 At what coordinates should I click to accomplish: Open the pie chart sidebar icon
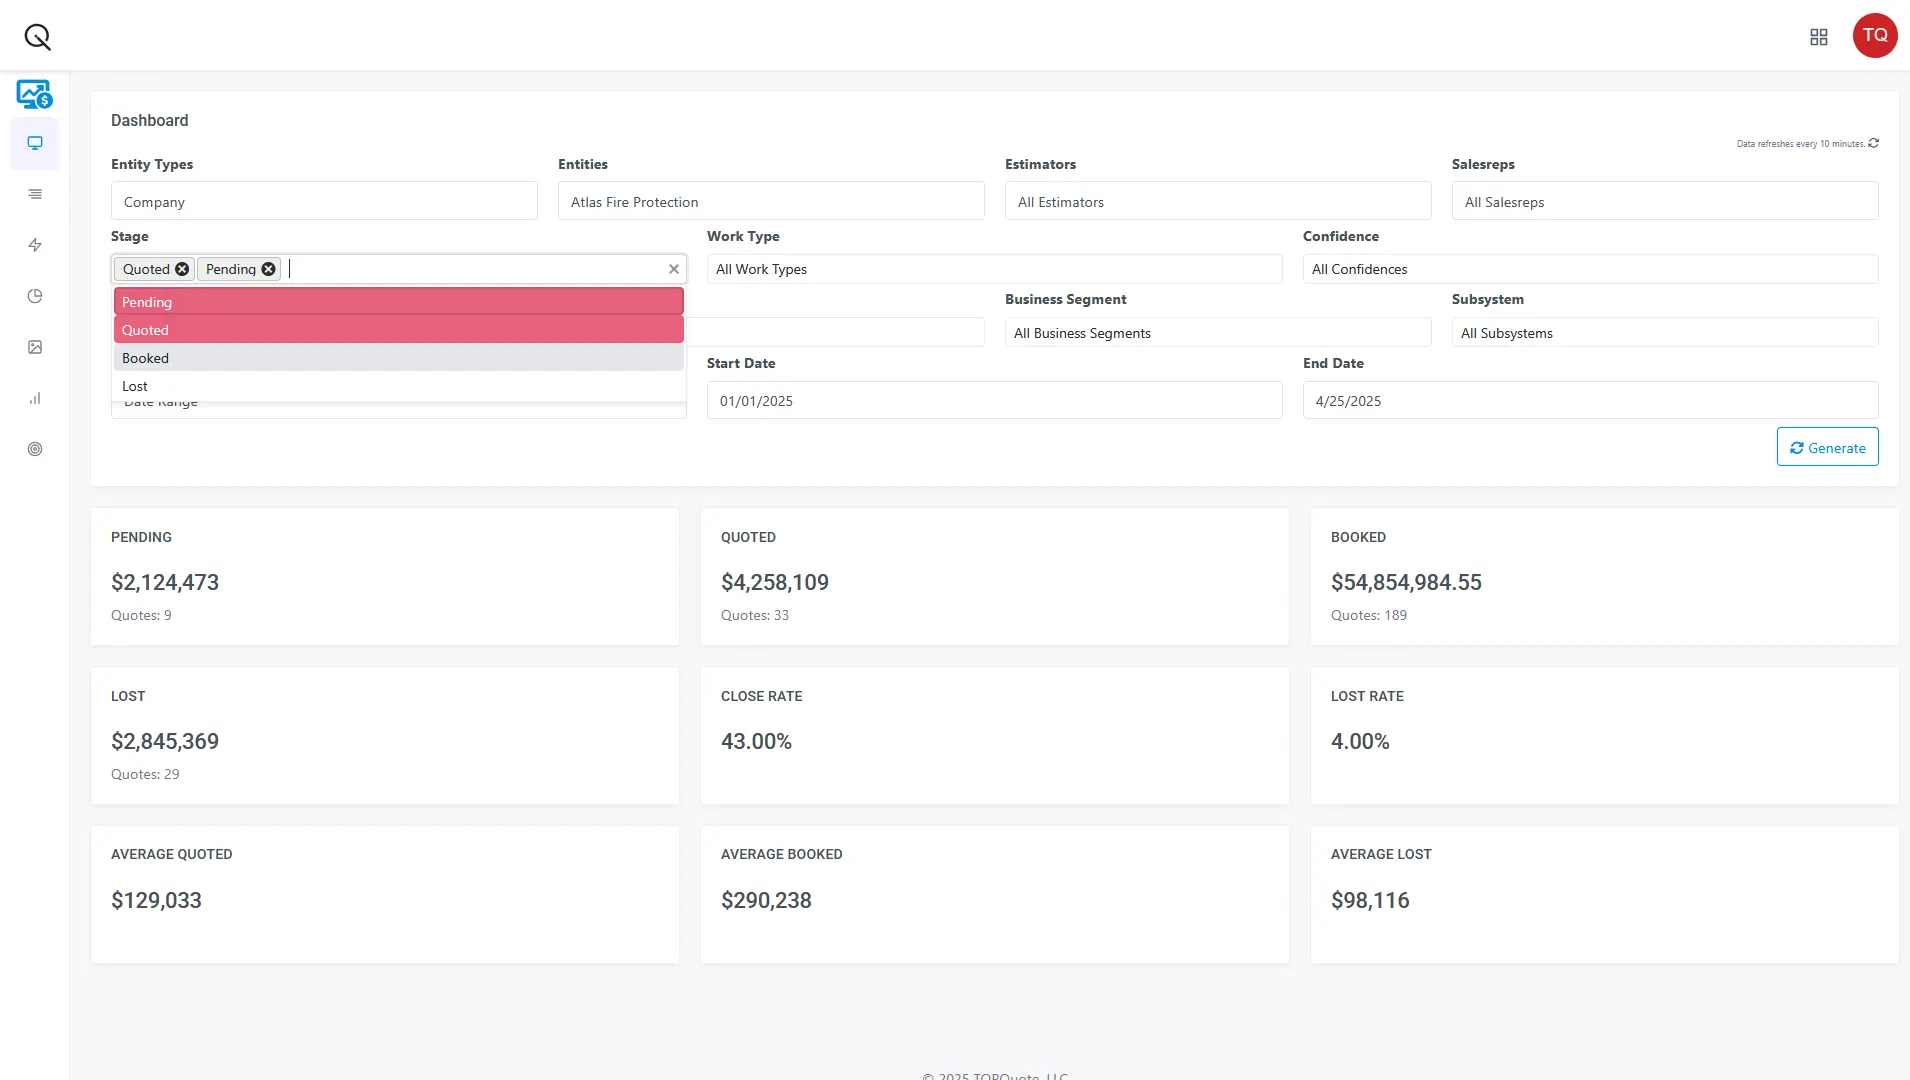[35, 296]
